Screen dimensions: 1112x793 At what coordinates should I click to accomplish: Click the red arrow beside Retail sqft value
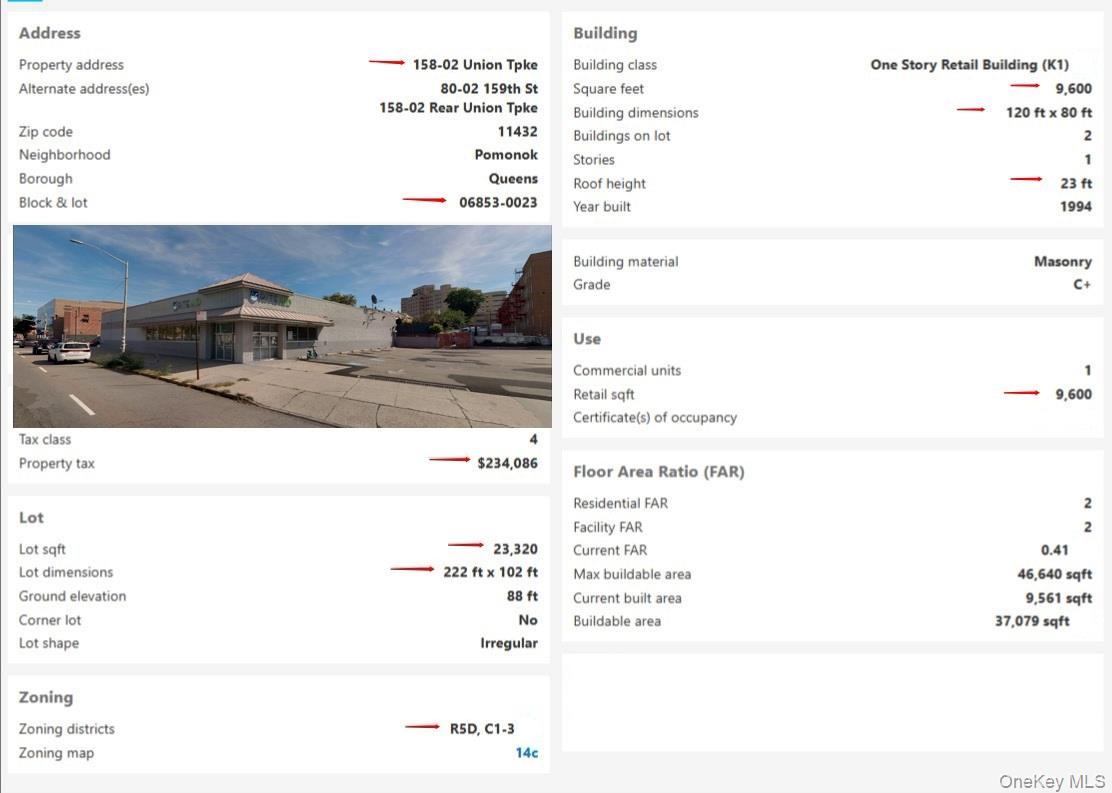pyautogui.click(x=1022, y=393)
